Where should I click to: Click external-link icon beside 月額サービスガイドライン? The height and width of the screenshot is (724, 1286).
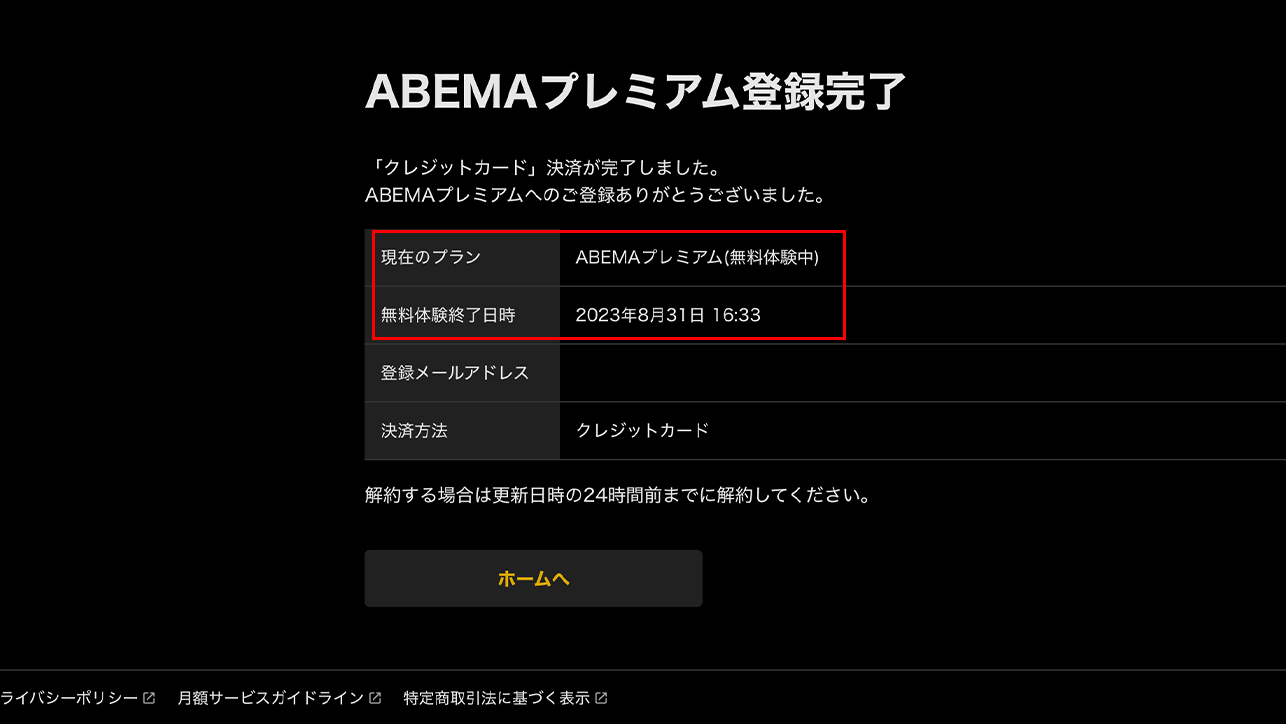(x=375, y=697)
